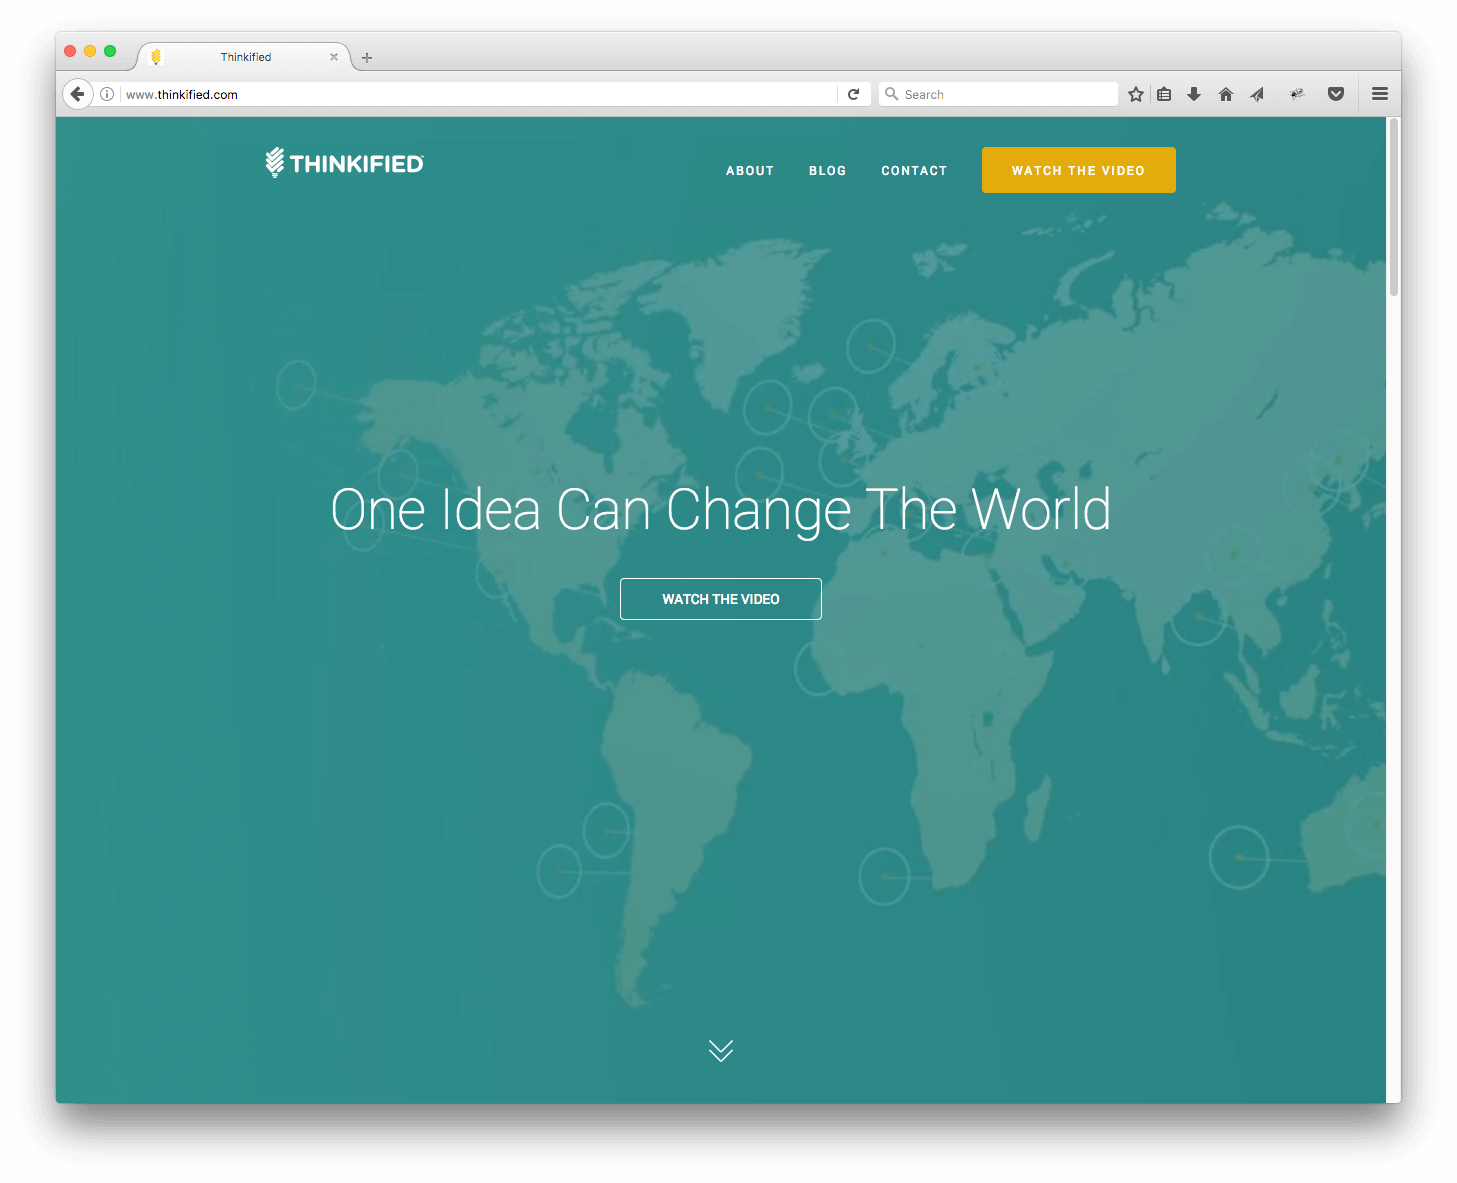
Task: Open the Pocket icon in toolbar
Action: 1335,94
